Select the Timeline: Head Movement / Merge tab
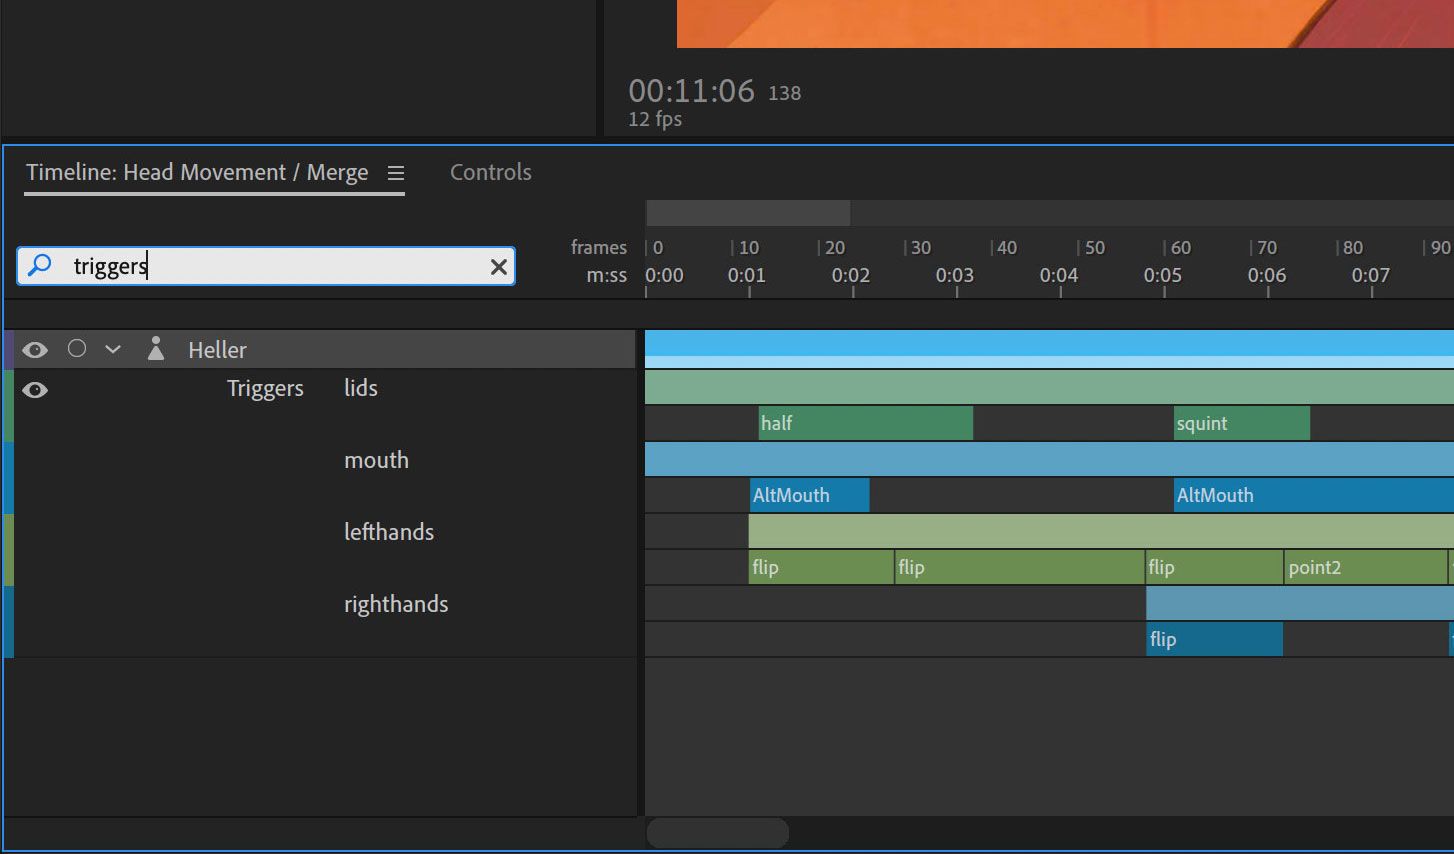 (197, 172)
